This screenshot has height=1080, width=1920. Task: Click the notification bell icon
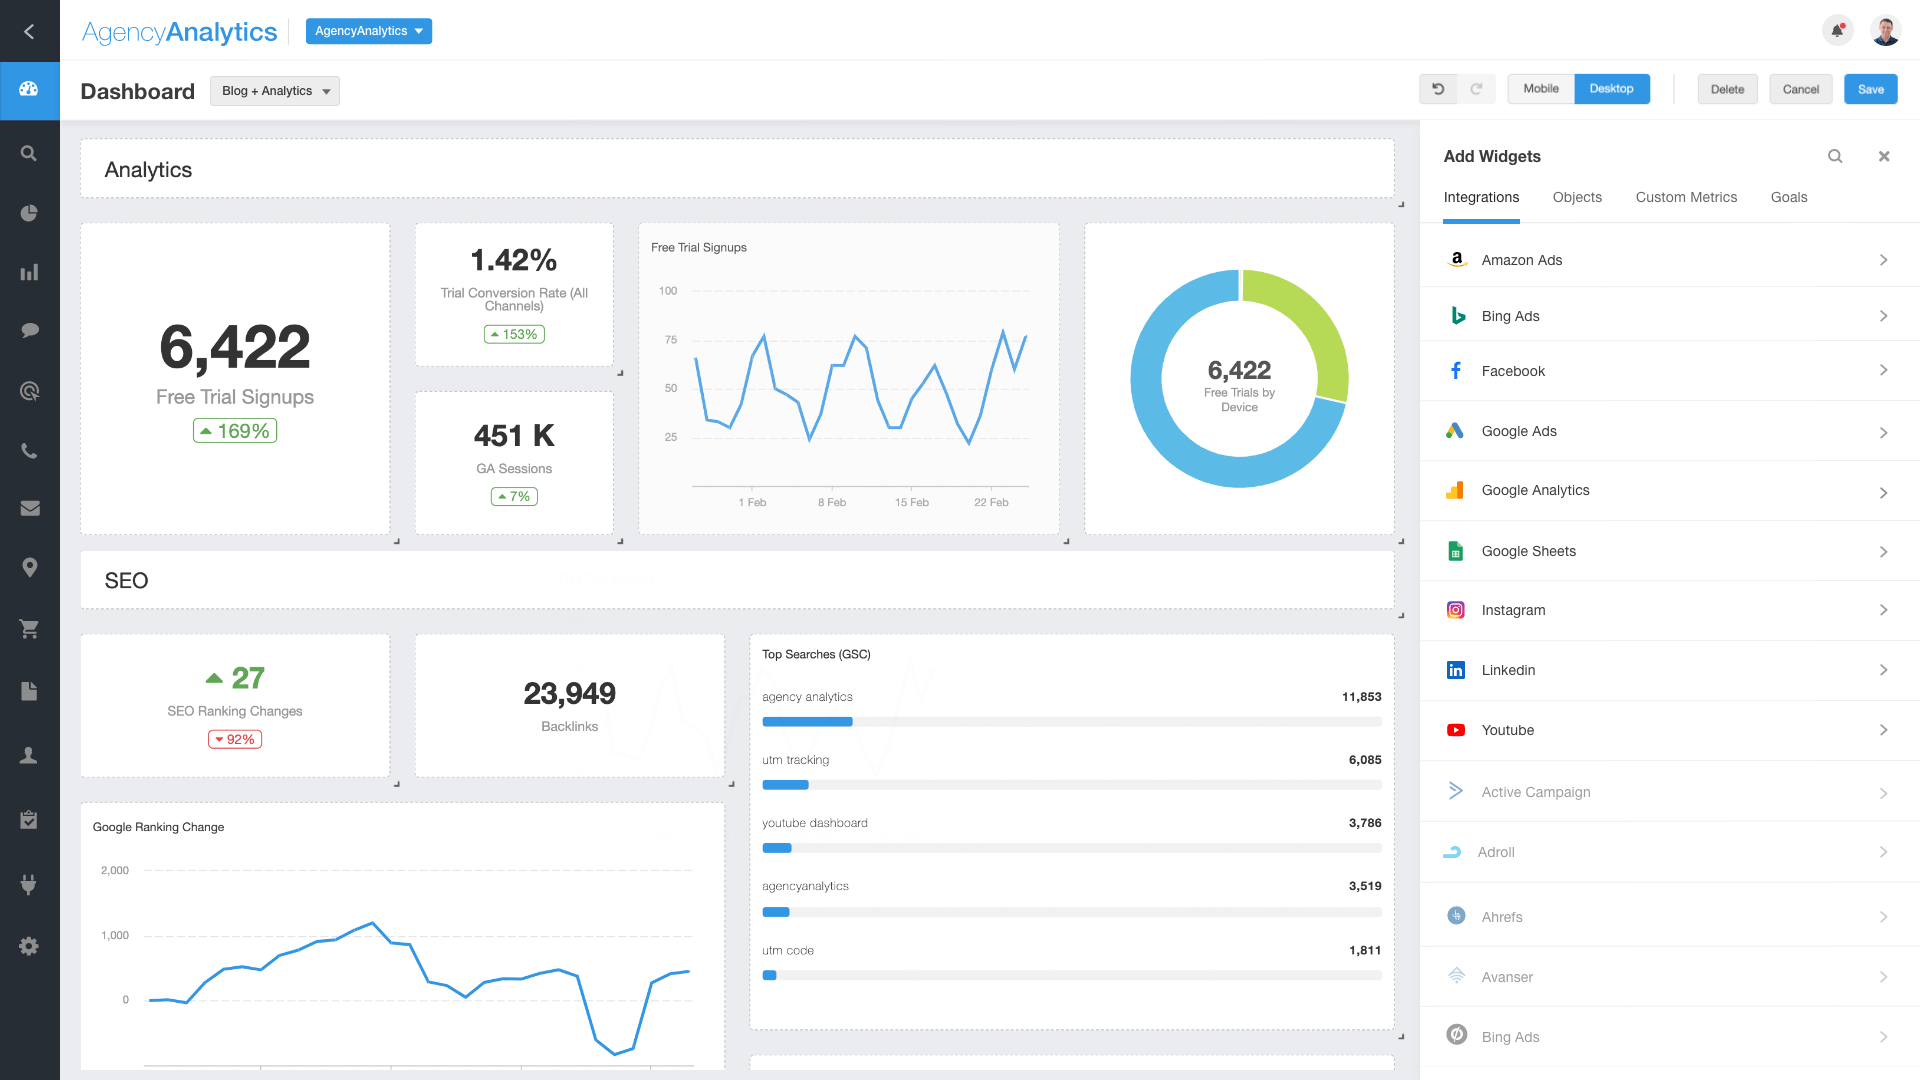click(x=1837, y=31)
